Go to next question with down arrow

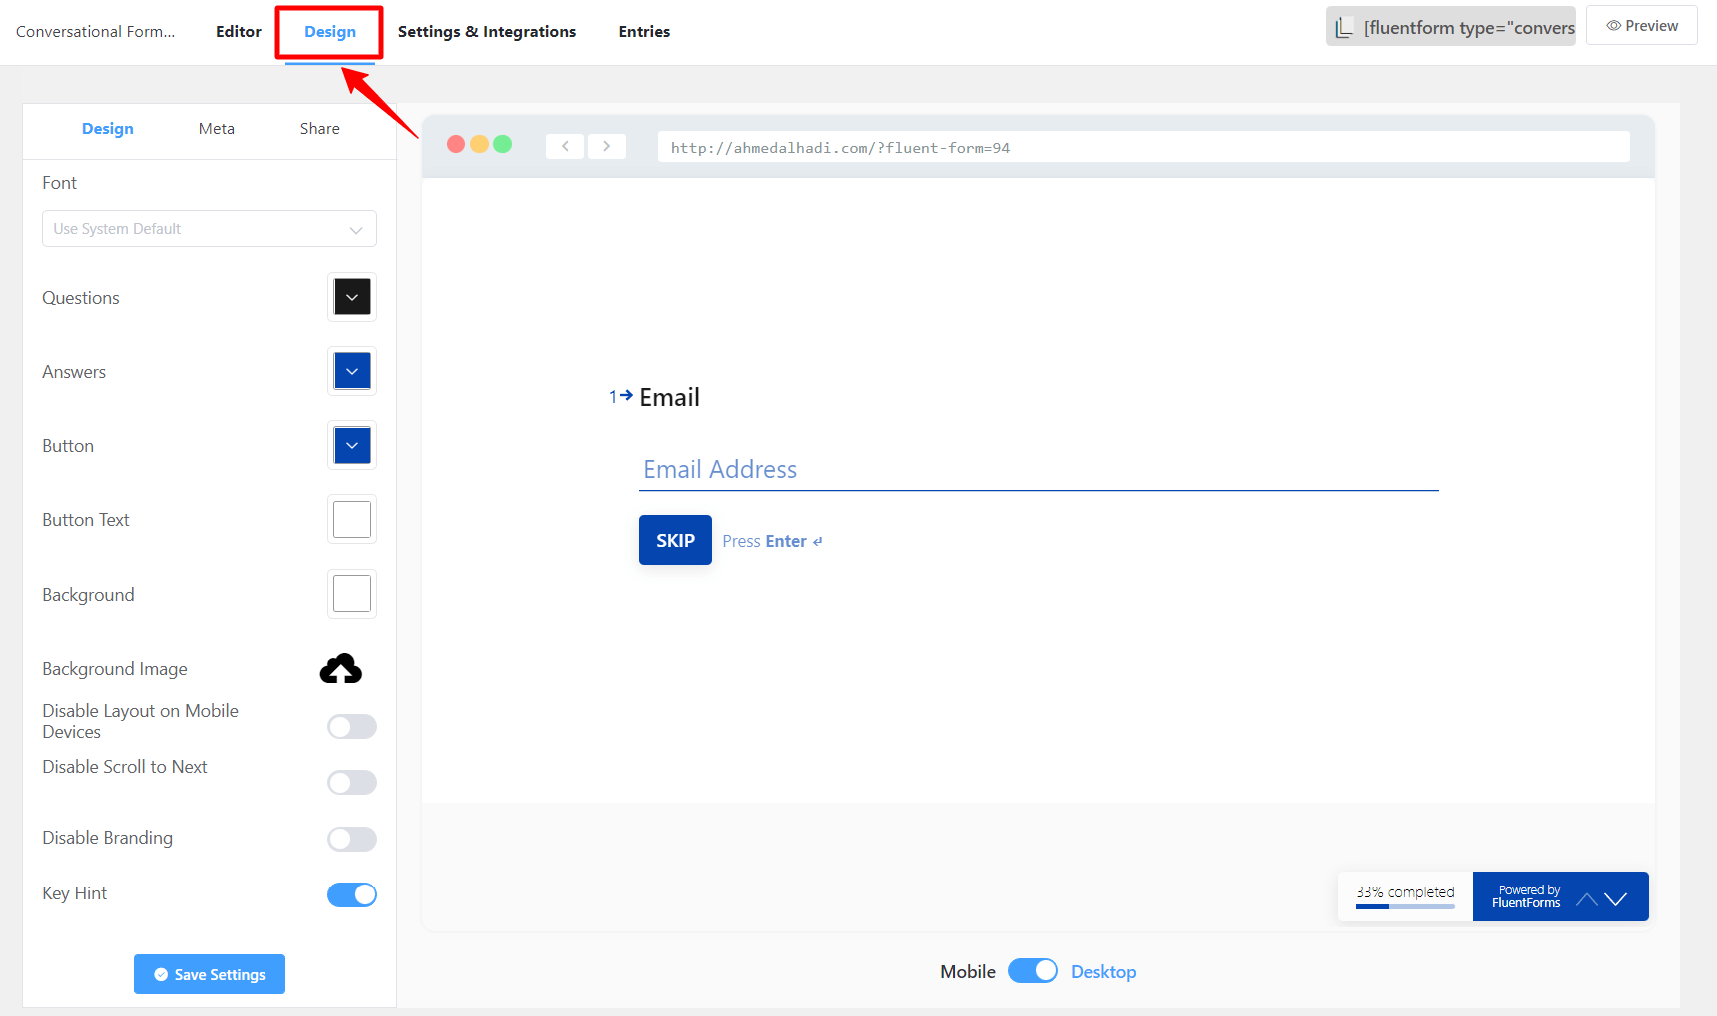click(1616, 899)
